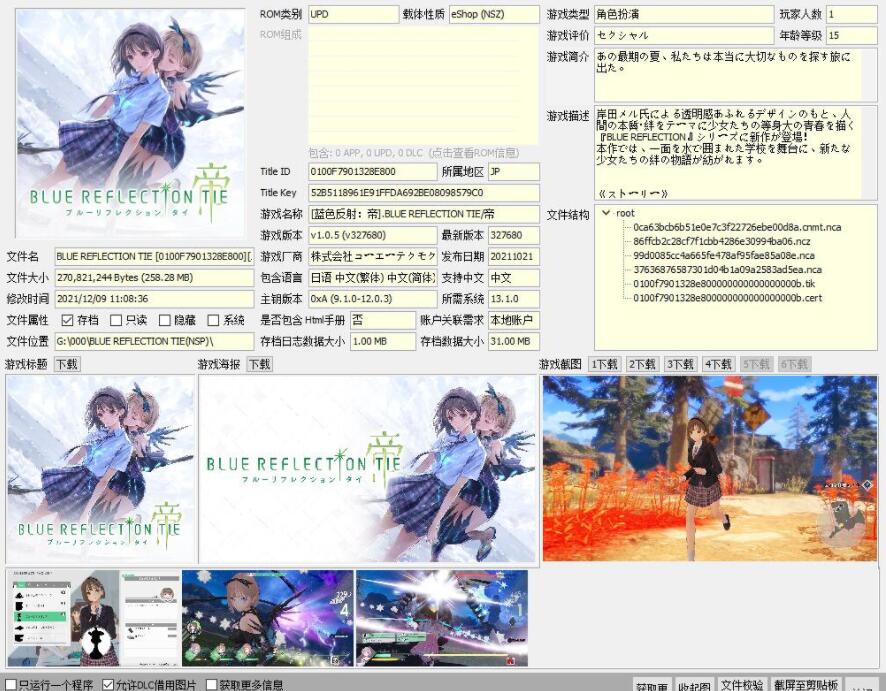Click the 文件校验 button

[x=742, y=684]
